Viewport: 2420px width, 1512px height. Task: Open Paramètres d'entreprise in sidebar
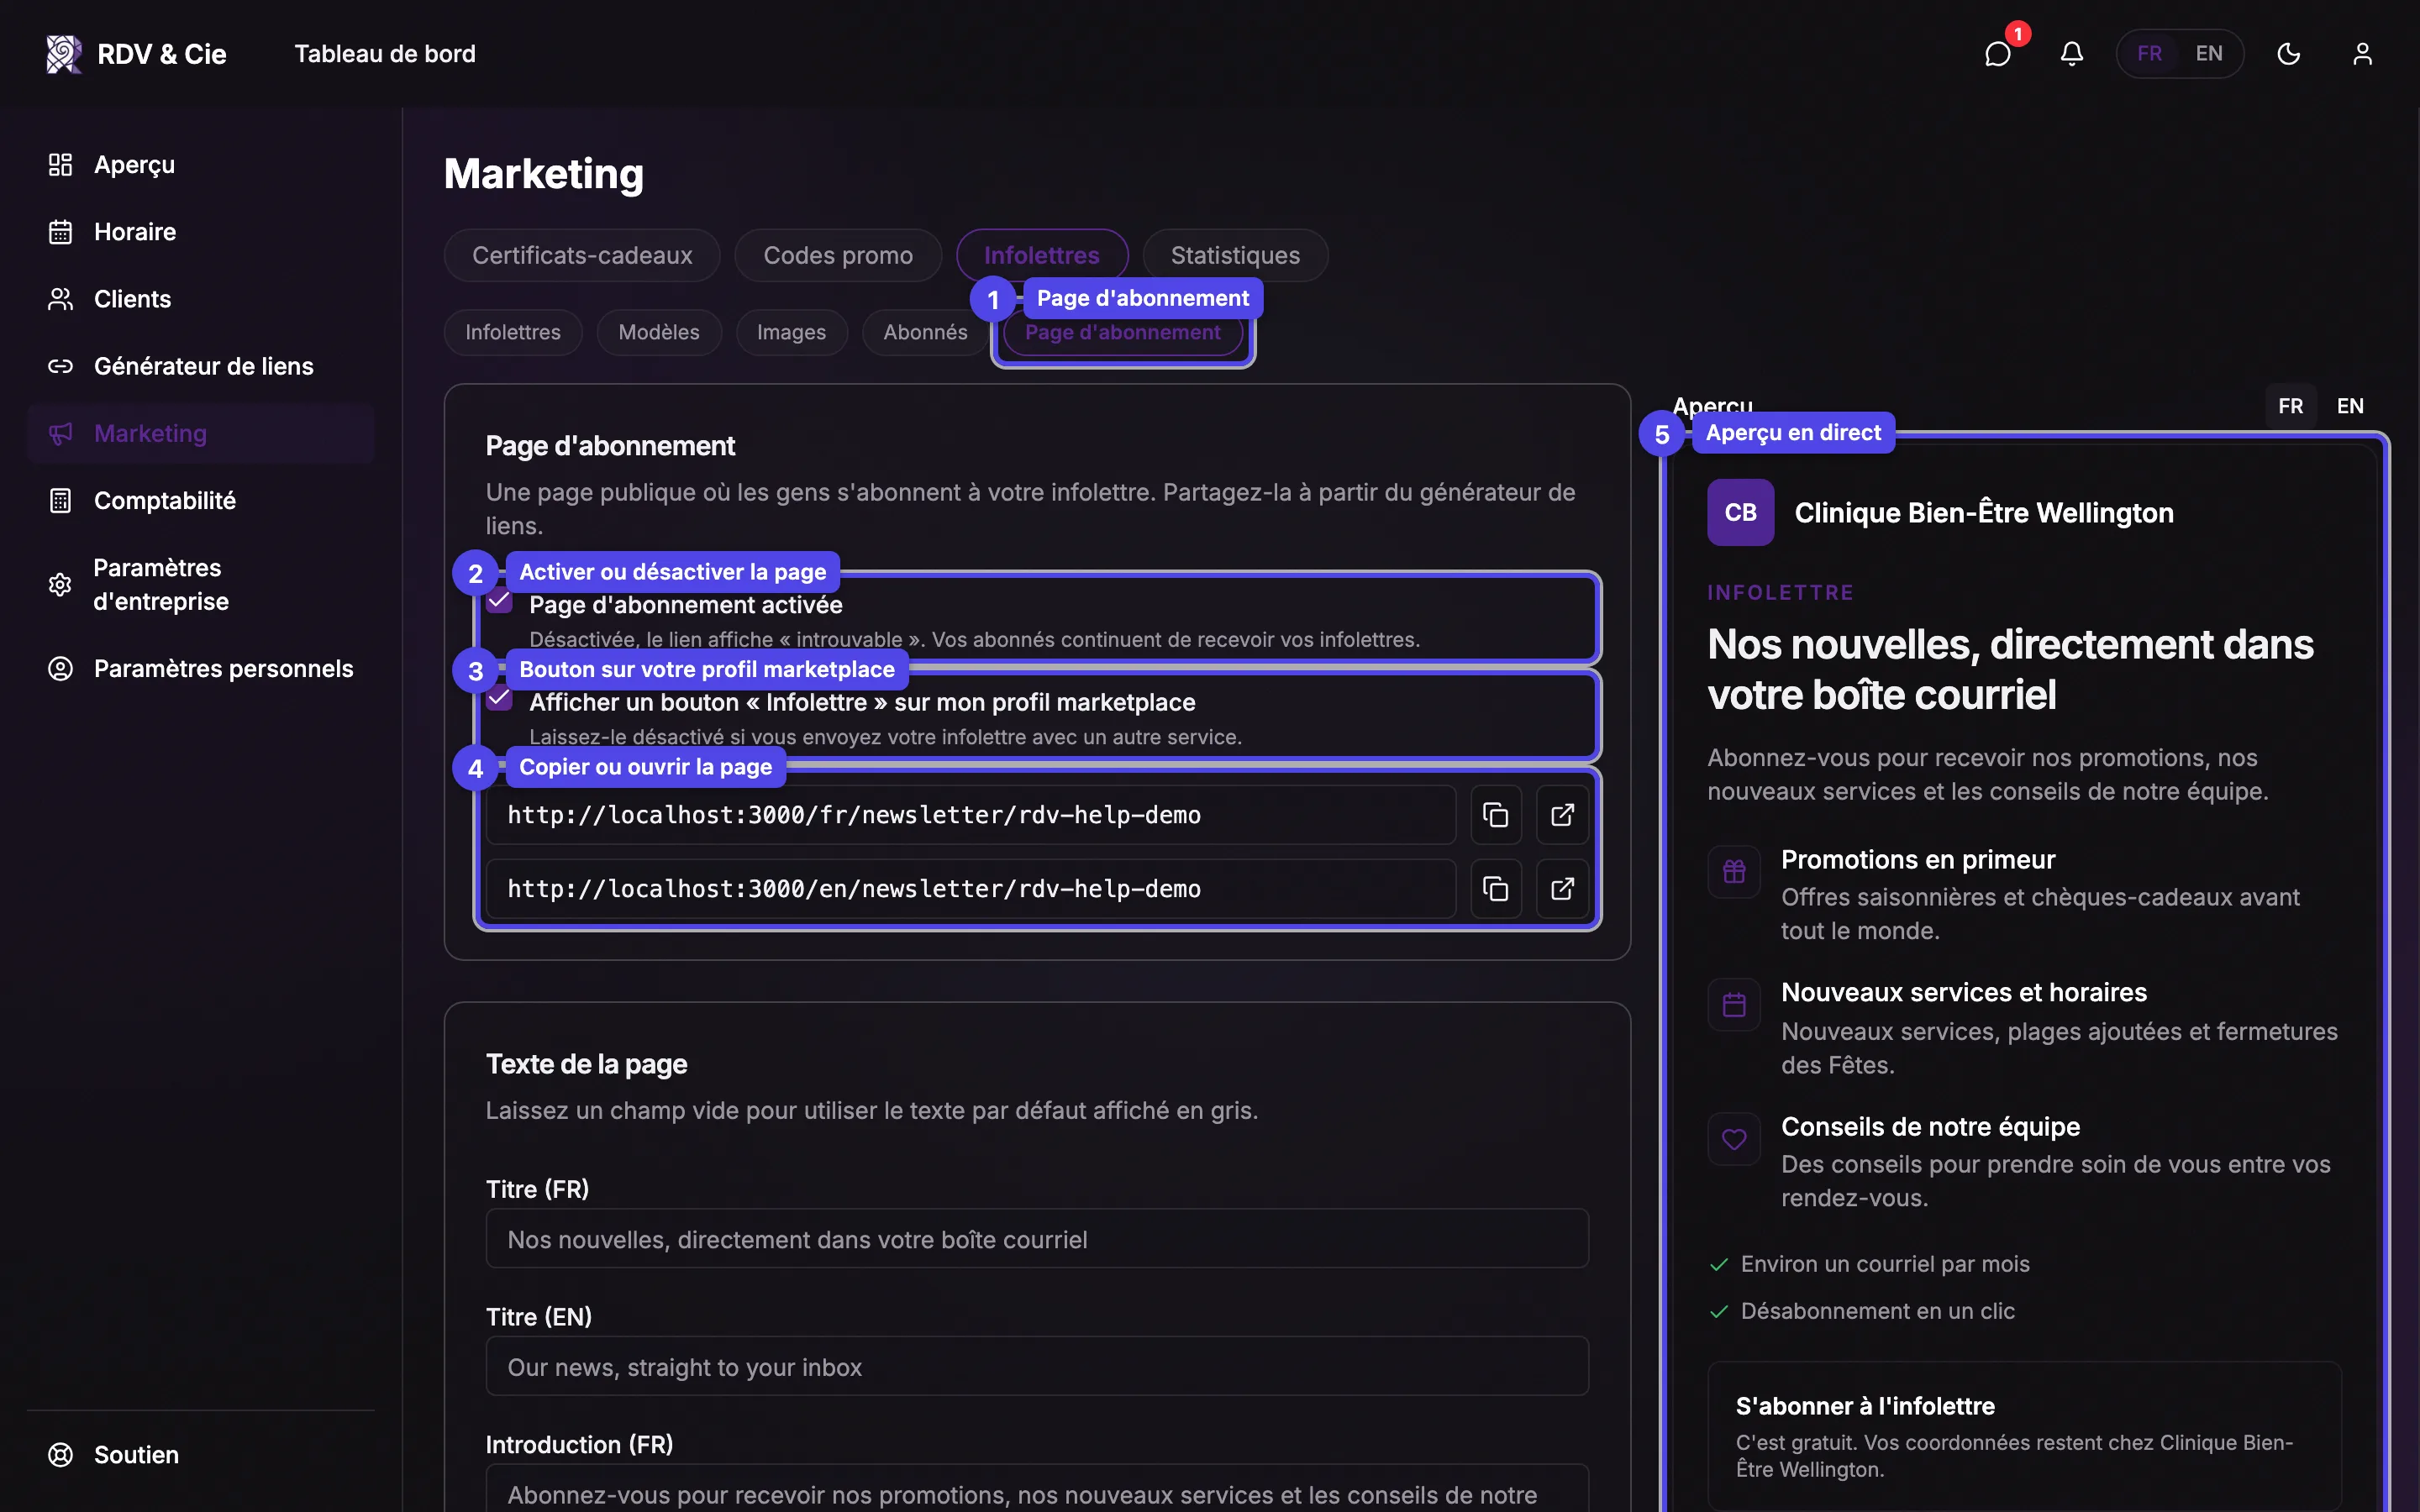pyautogui.click(x=201, y=584)
